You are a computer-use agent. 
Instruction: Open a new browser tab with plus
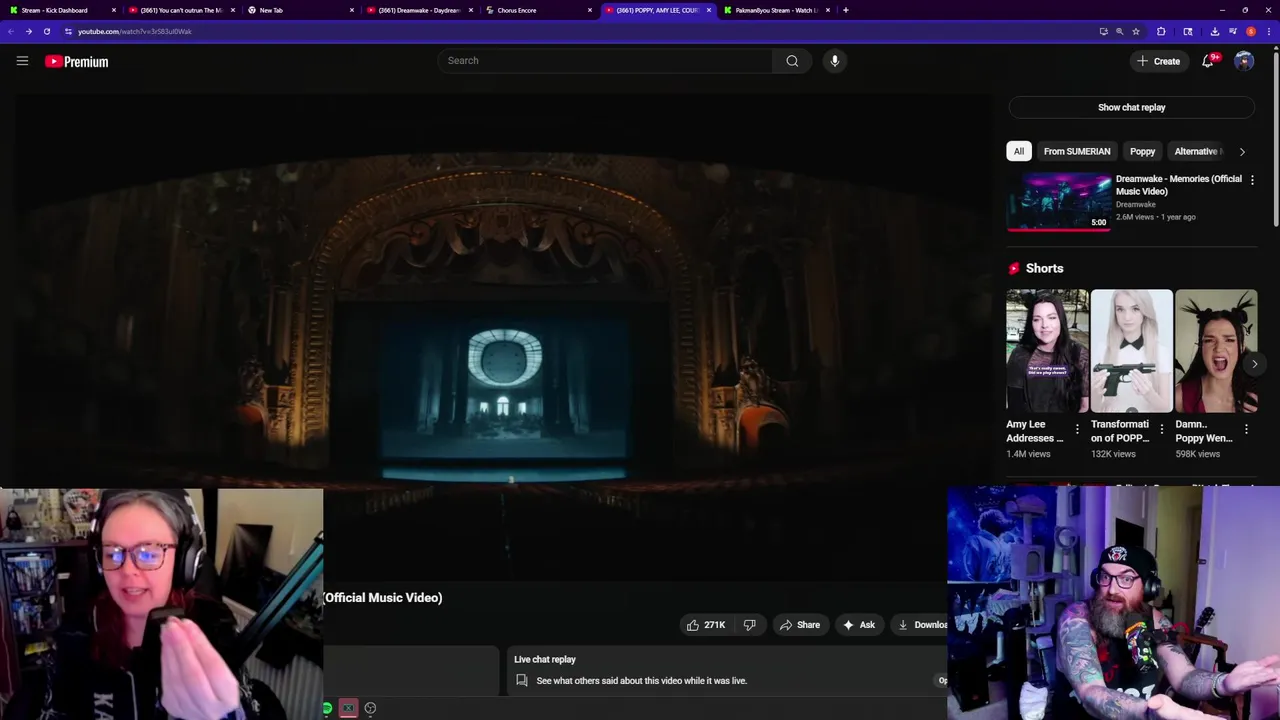[846, 10]
